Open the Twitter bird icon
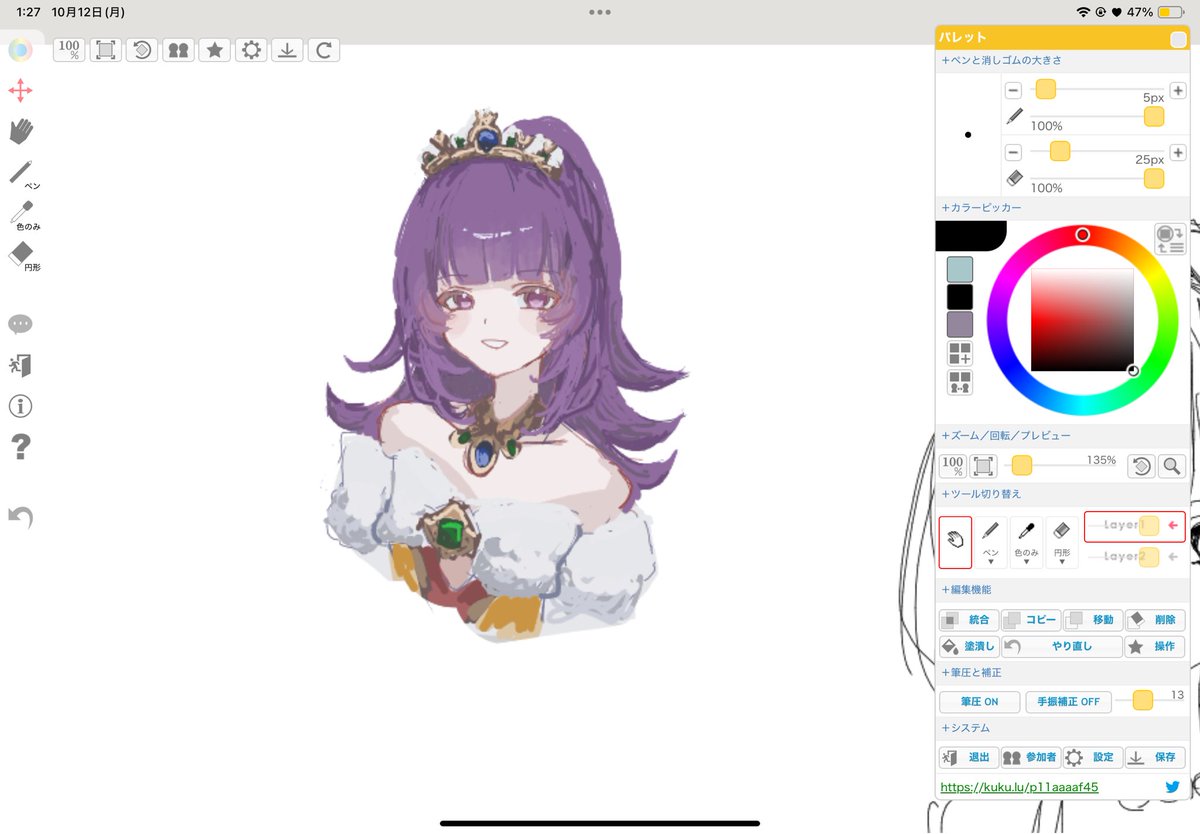 click(1173, 787)
